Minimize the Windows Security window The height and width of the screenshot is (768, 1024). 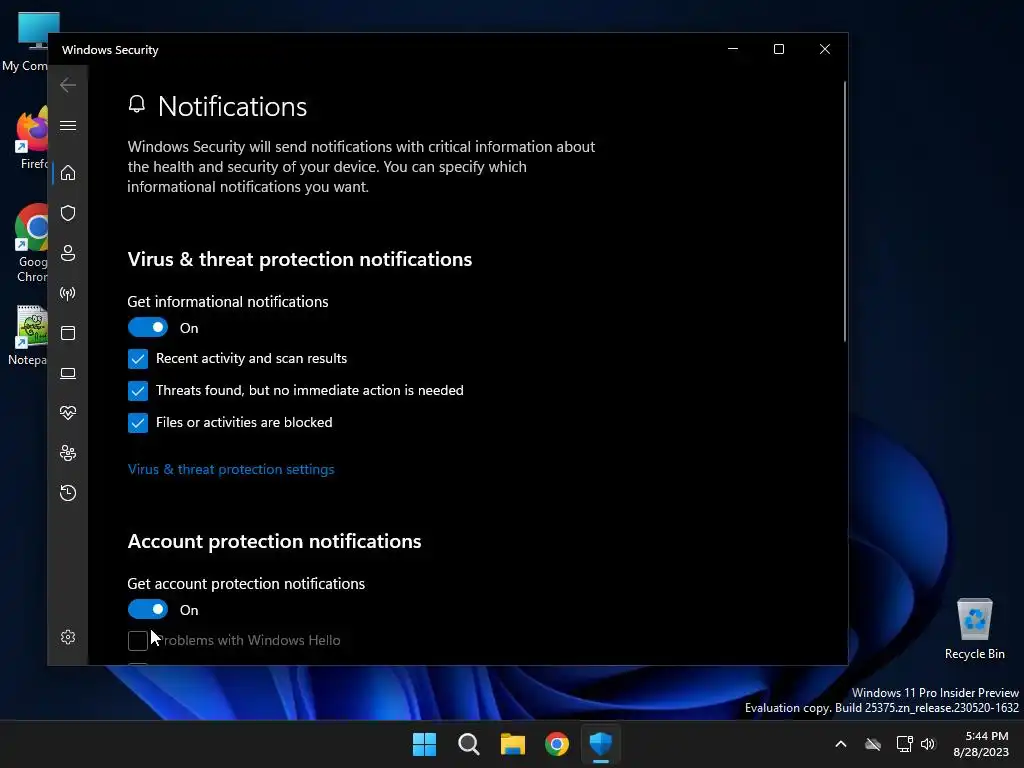pyautogui.click(x=733, y=49)
